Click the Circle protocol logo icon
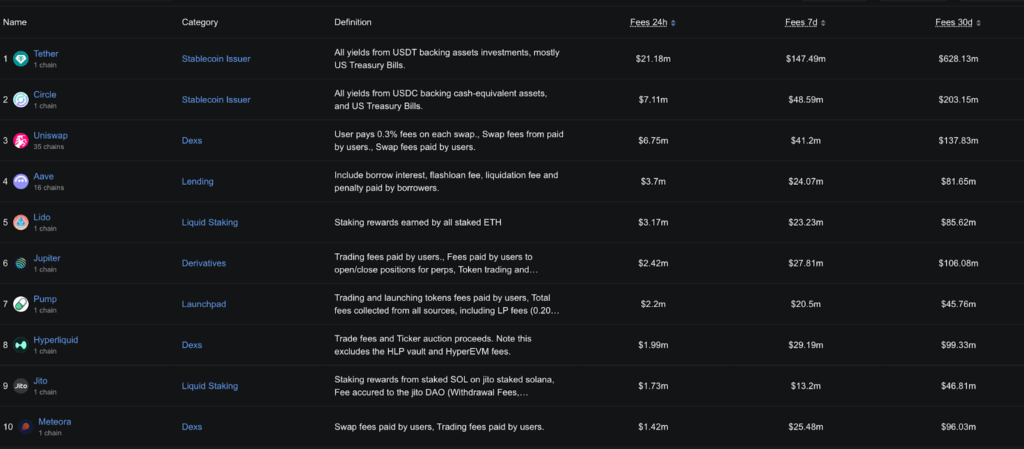Image resolution: width=1024 pixels, height=449 pixels. (21, 99)
